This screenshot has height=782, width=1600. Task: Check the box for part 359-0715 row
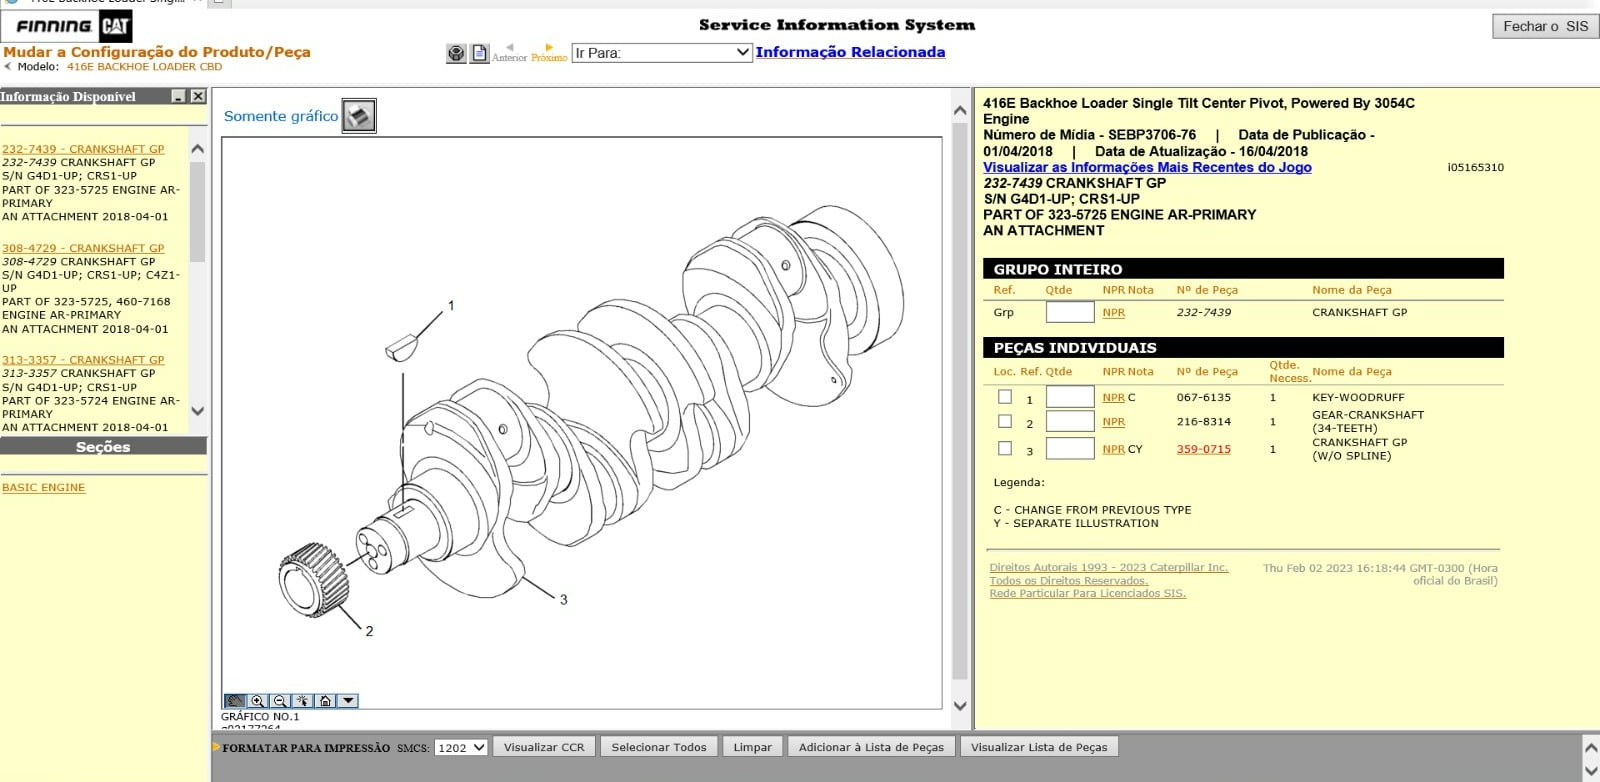[1005, 448]
